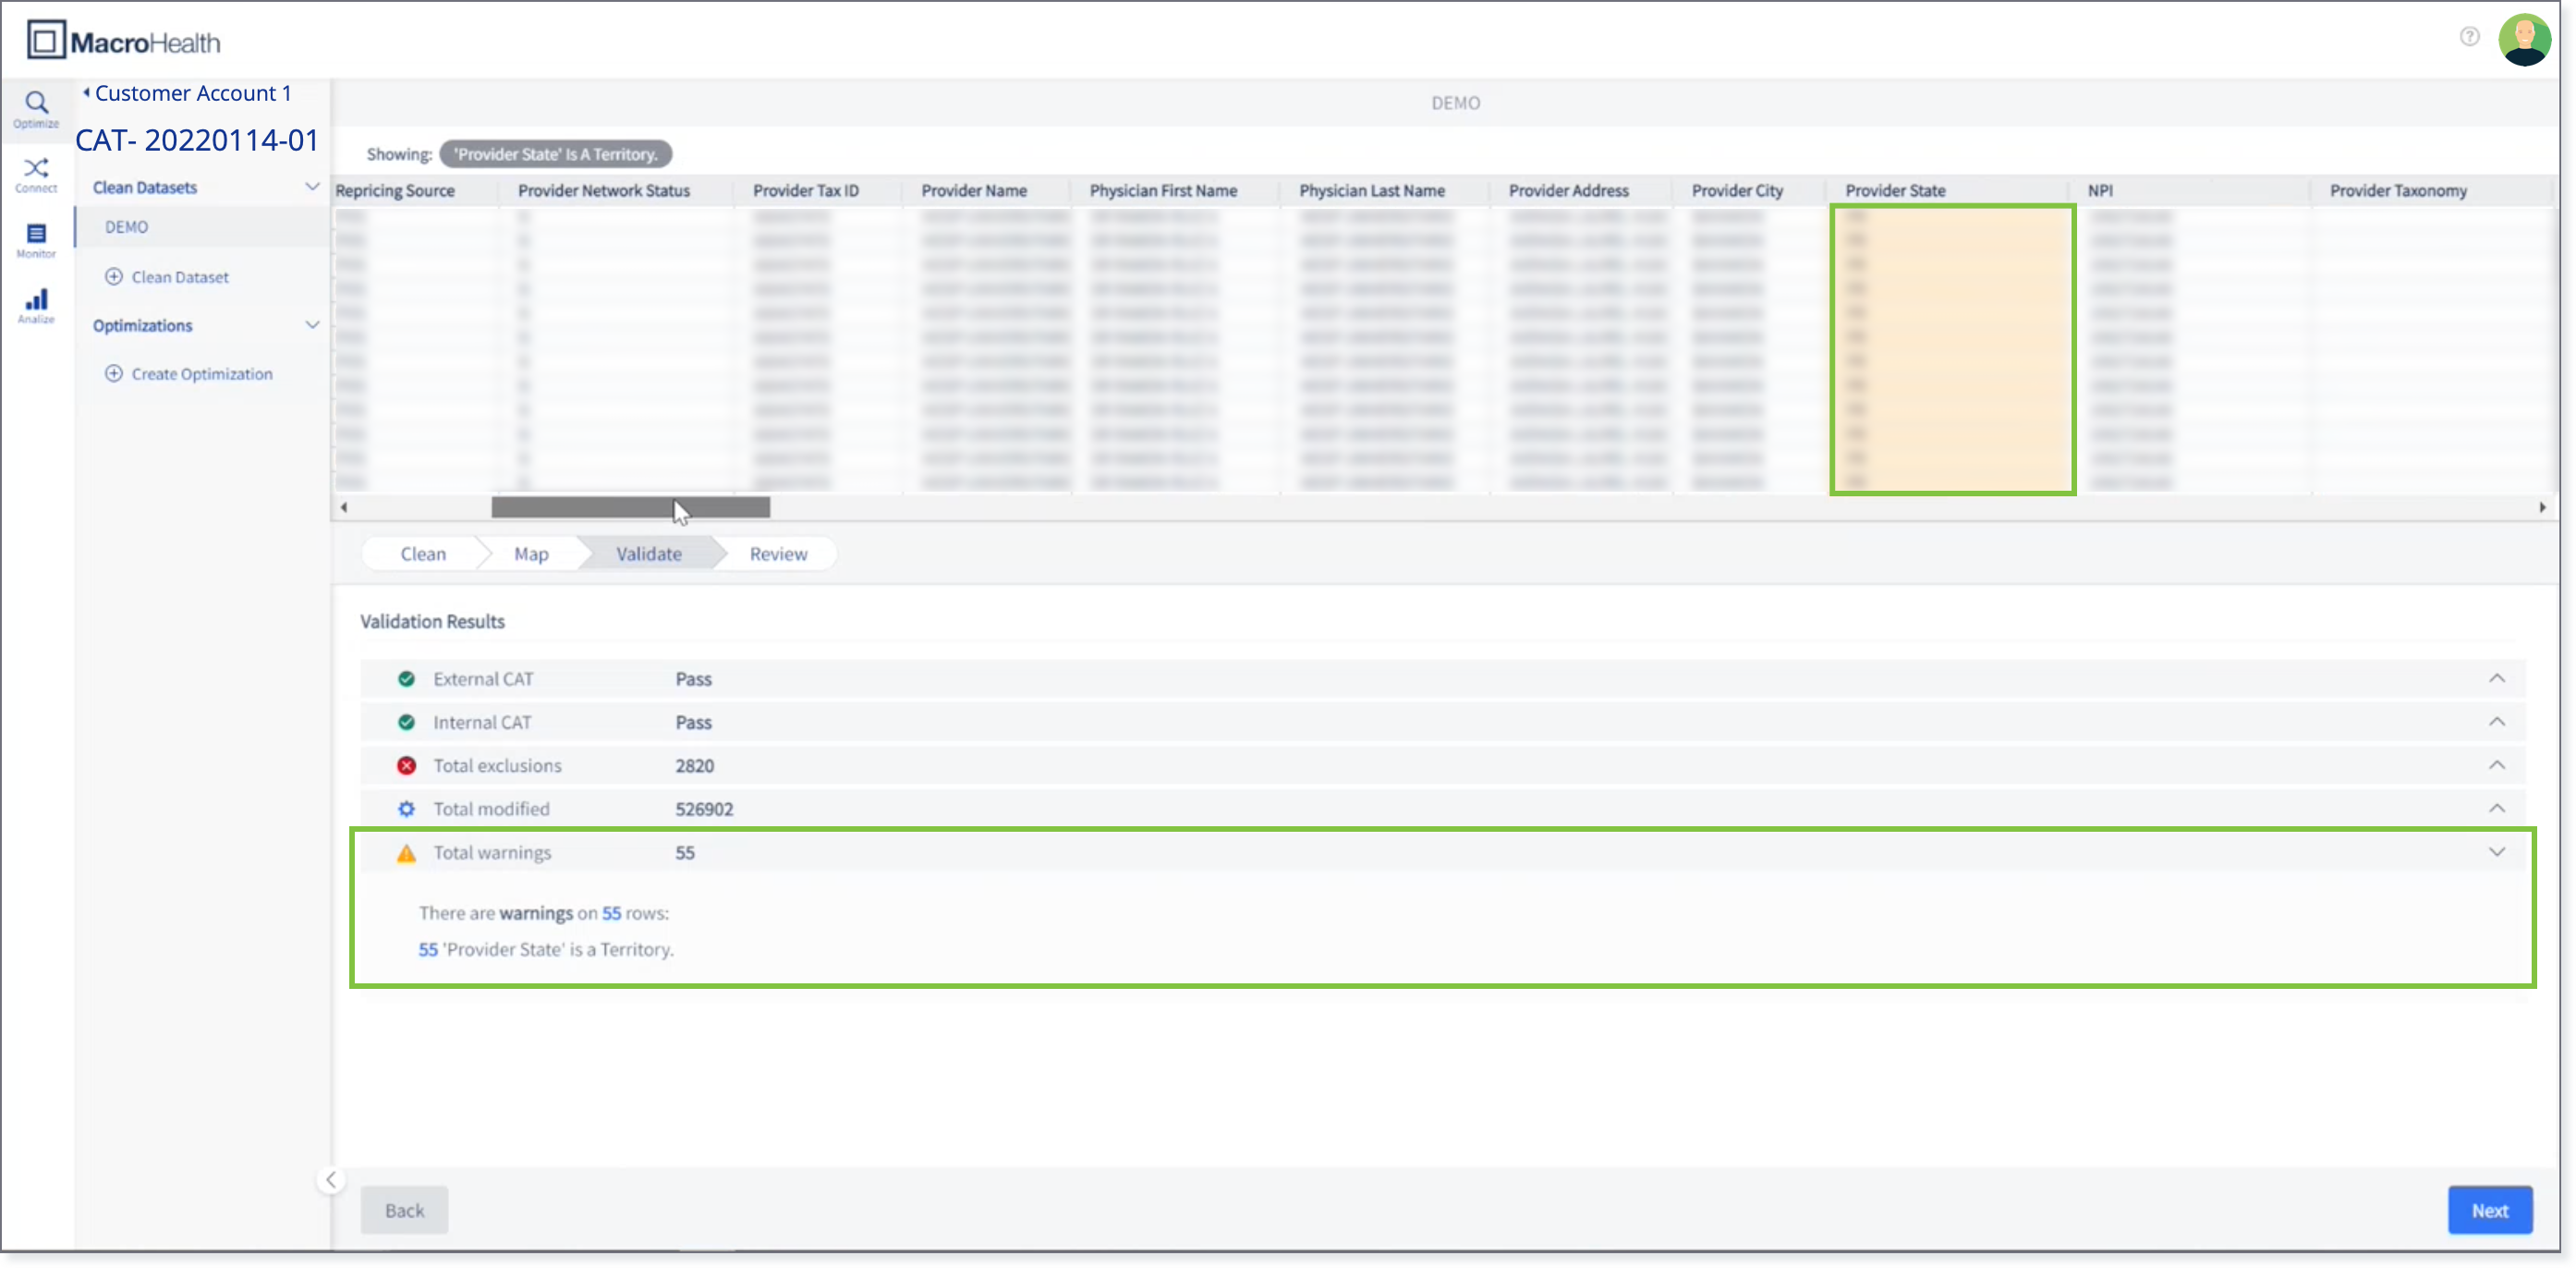Expand the Internal CAT result row
2576x1268 pixels.
(x=2496, y=722)
